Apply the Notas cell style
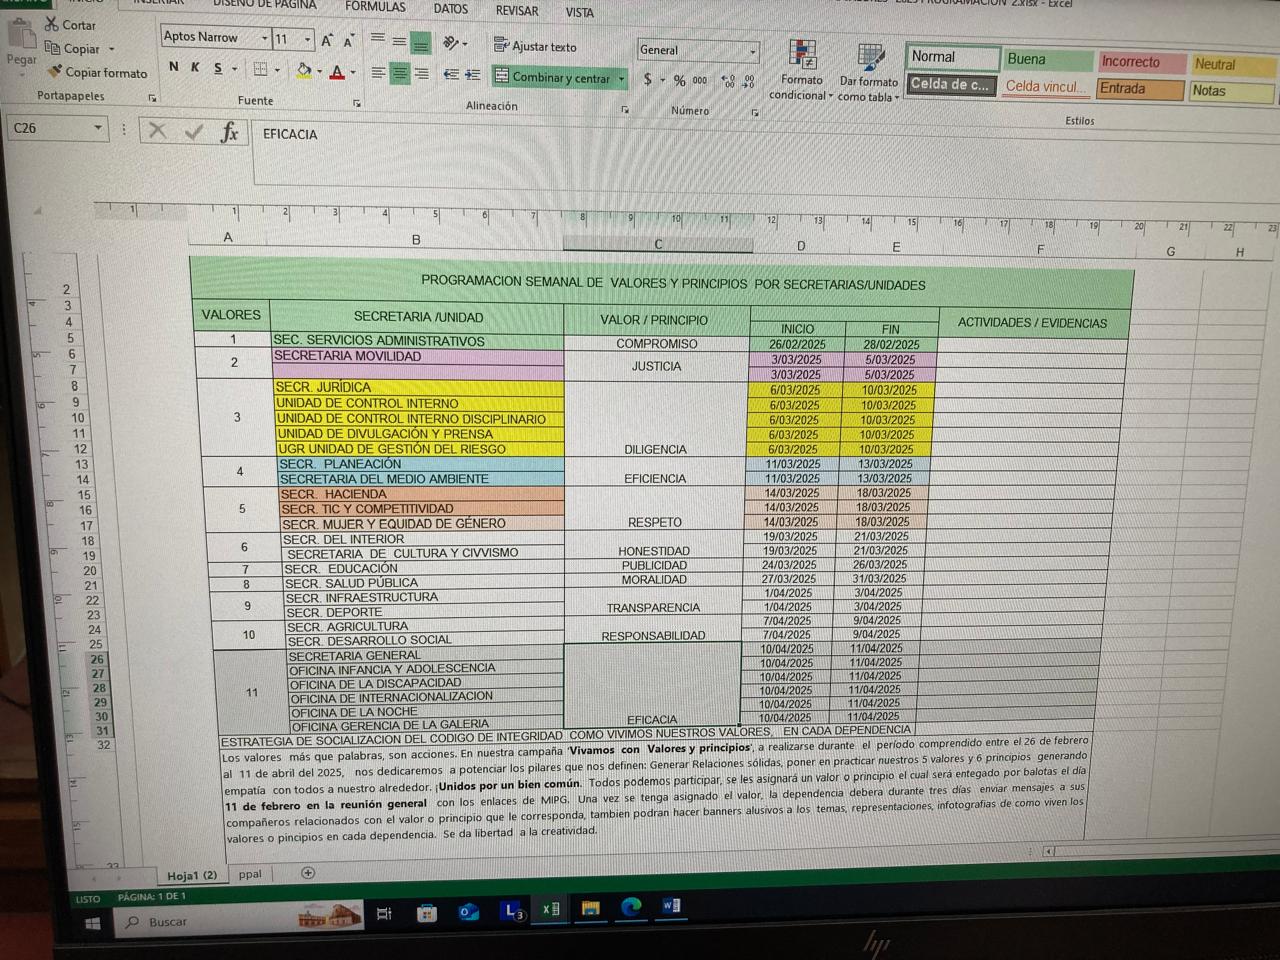This screenshot has height=960, width=1280. tap(1232, 91)
